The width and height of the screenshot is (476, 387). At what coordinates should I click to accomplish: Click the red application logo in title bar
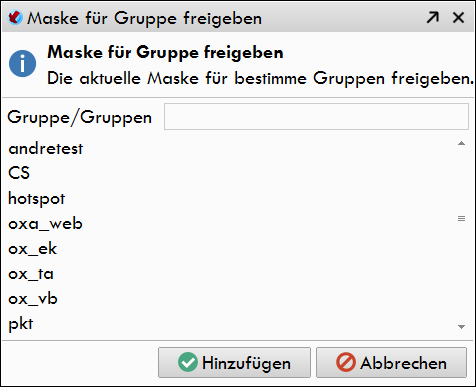(15, 17)
